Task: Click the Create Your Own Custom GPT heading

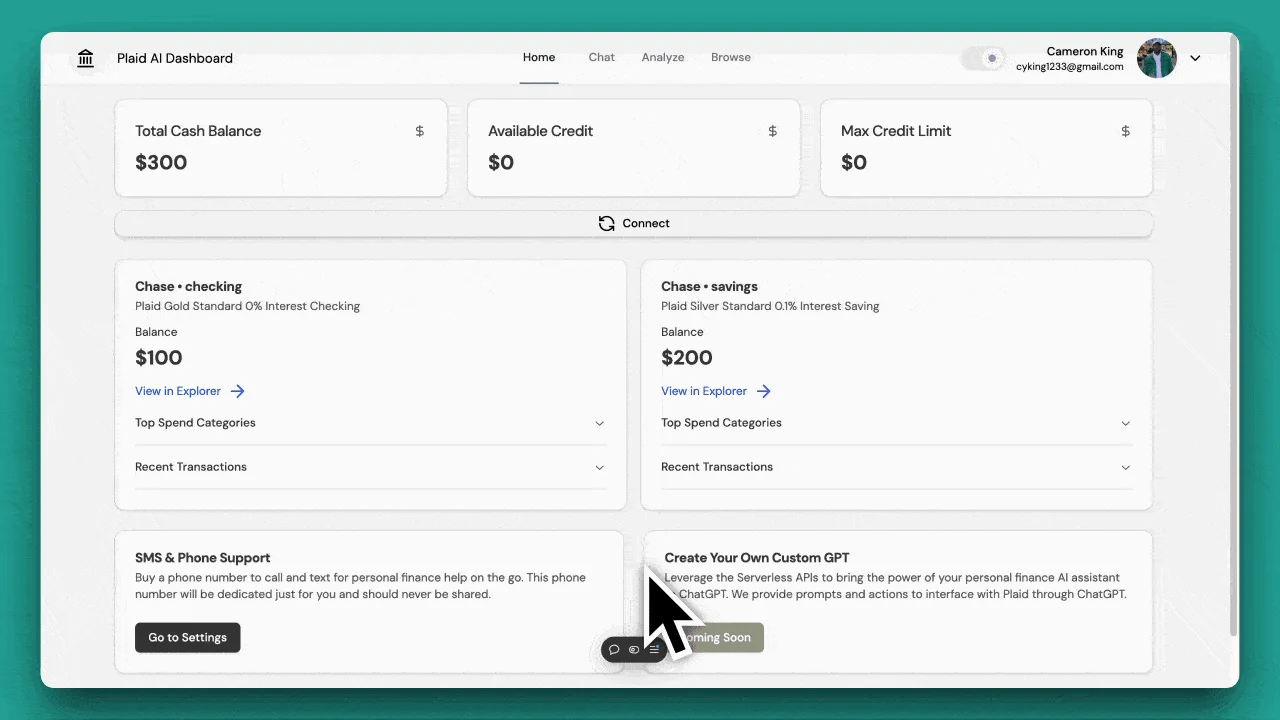Action: pyautogui.click(x=757, y=558)
